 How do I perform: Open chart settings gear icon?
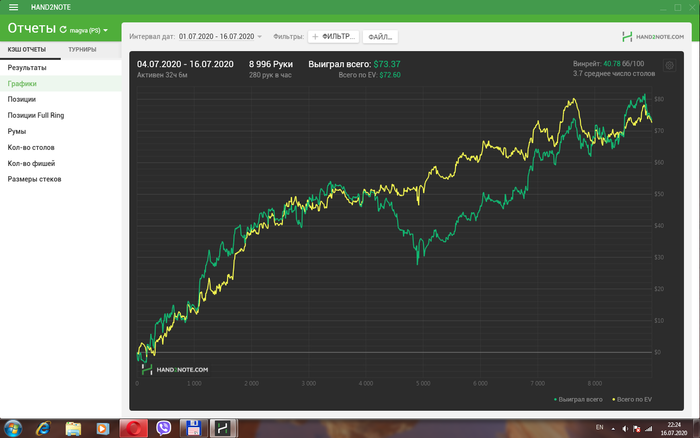coord(669,66)
